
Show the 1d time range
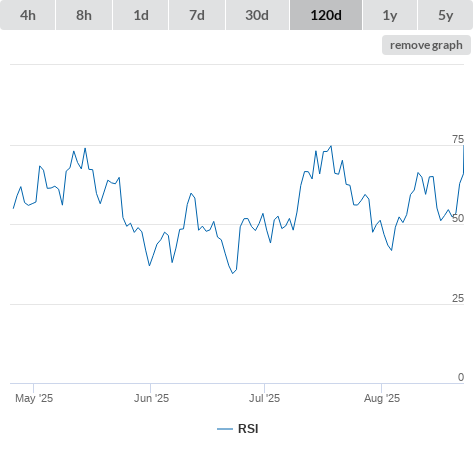(141, 15)
